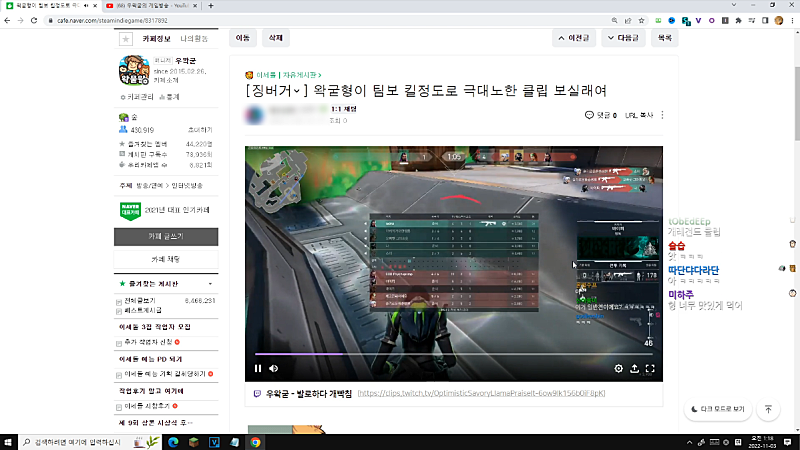Open the Extensions puzzle icon
Image resolution: width=800 pixels, height=450 pixels.
tap(738, 20)
